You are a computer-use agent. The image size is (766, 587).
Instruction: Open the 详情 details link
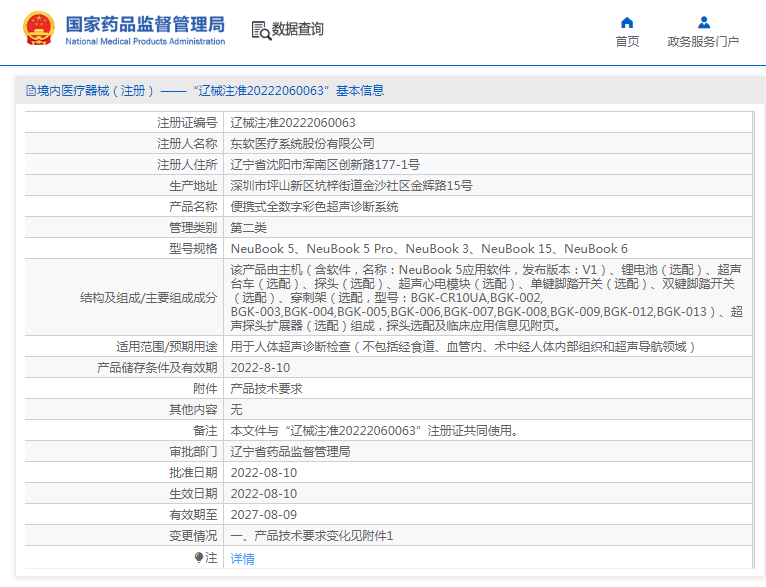tap(242, 558)
